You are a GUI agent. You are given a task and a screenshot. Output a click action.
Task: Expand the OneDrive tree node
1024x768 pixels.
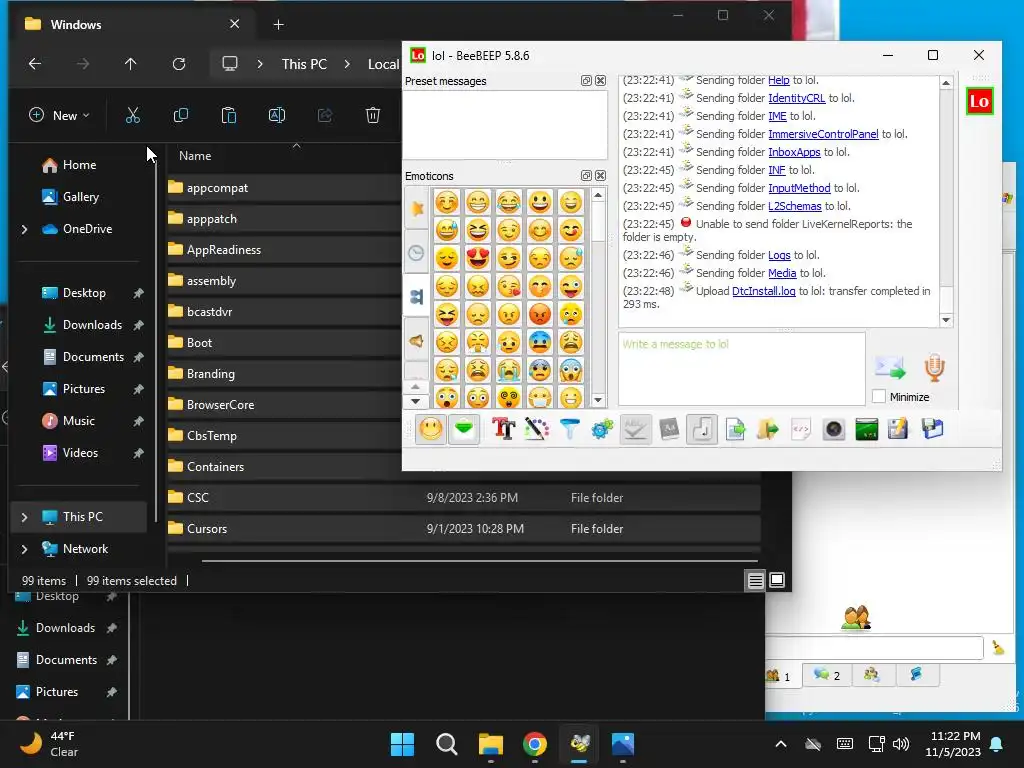pyautogui.click(x=24, y=229)
